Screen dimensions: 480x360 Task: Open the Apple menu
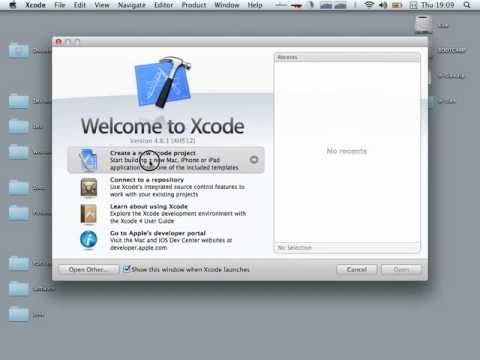point(12,5)
